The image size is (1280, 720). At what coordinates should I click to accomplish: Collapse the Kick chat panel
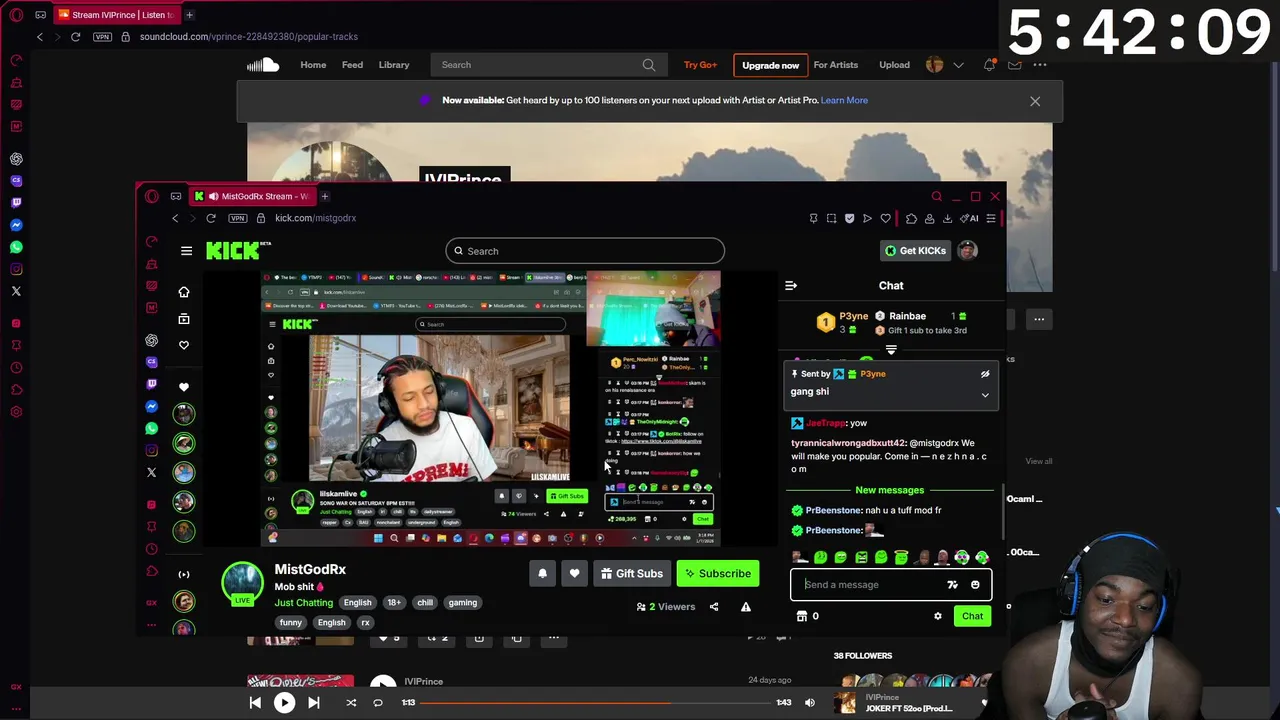click(x=791, y=286)
